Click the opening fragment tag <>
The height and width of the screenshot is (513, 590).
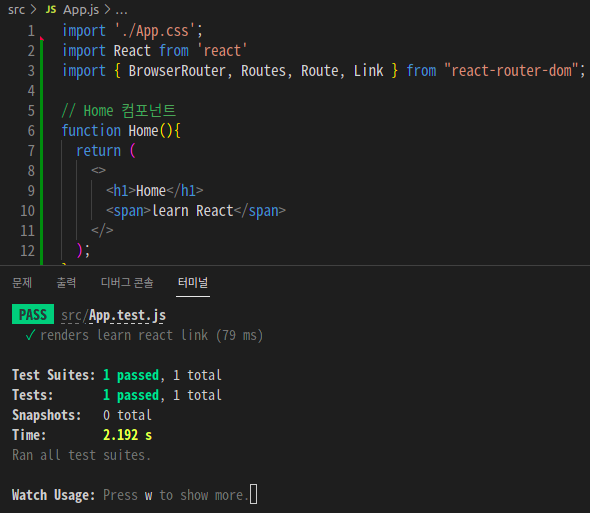coord(98,170)
